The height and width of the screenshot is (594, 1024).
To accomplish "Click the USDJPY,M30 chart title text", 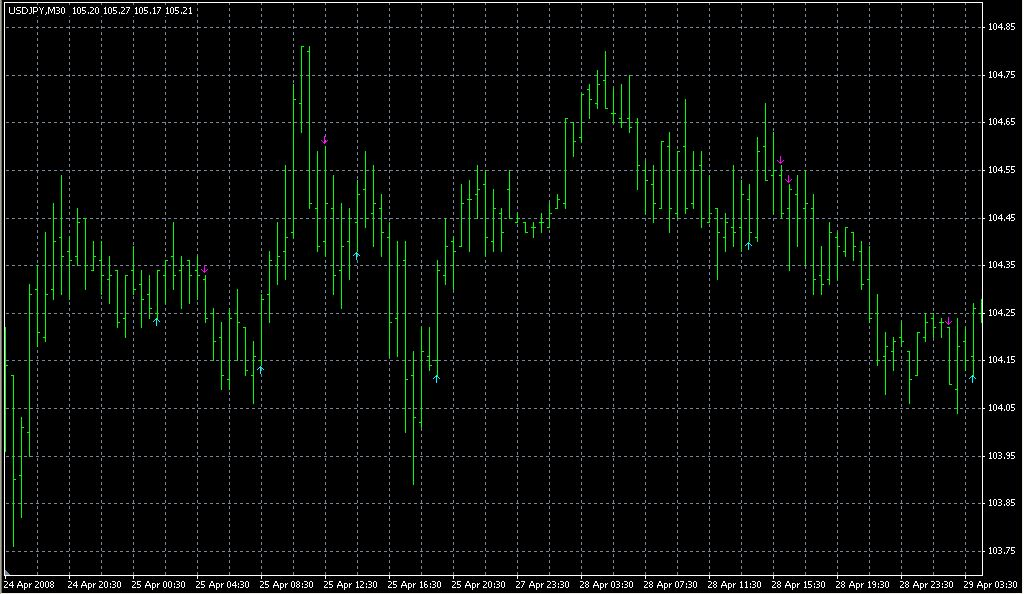I will [37, 10].
